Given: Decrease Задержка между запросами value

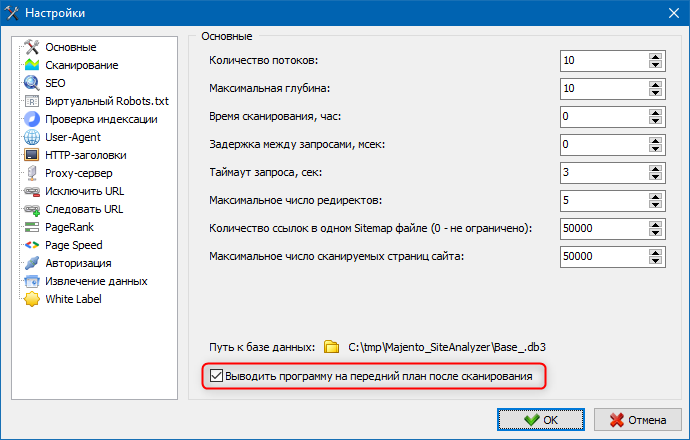Looking at the screenshot, I should [x=655, y=149].
